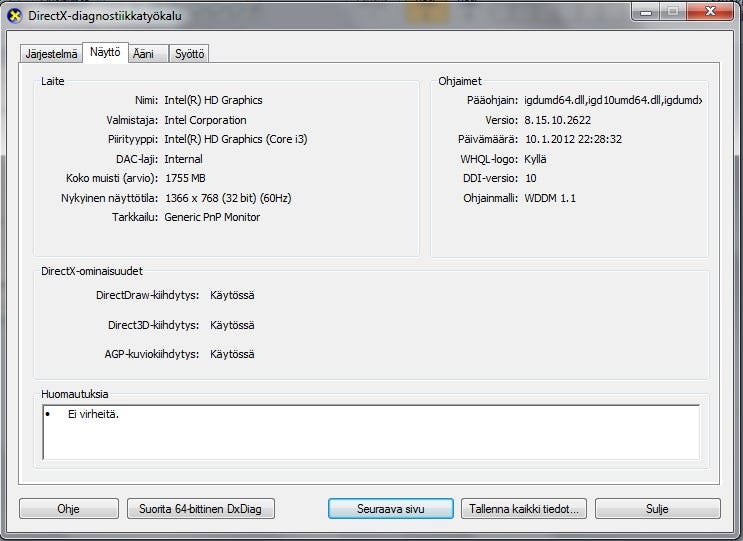Select the 'Ei virheitä.' note text
The height and width of the screenshot is (541, 743).
tap(93, 414)
